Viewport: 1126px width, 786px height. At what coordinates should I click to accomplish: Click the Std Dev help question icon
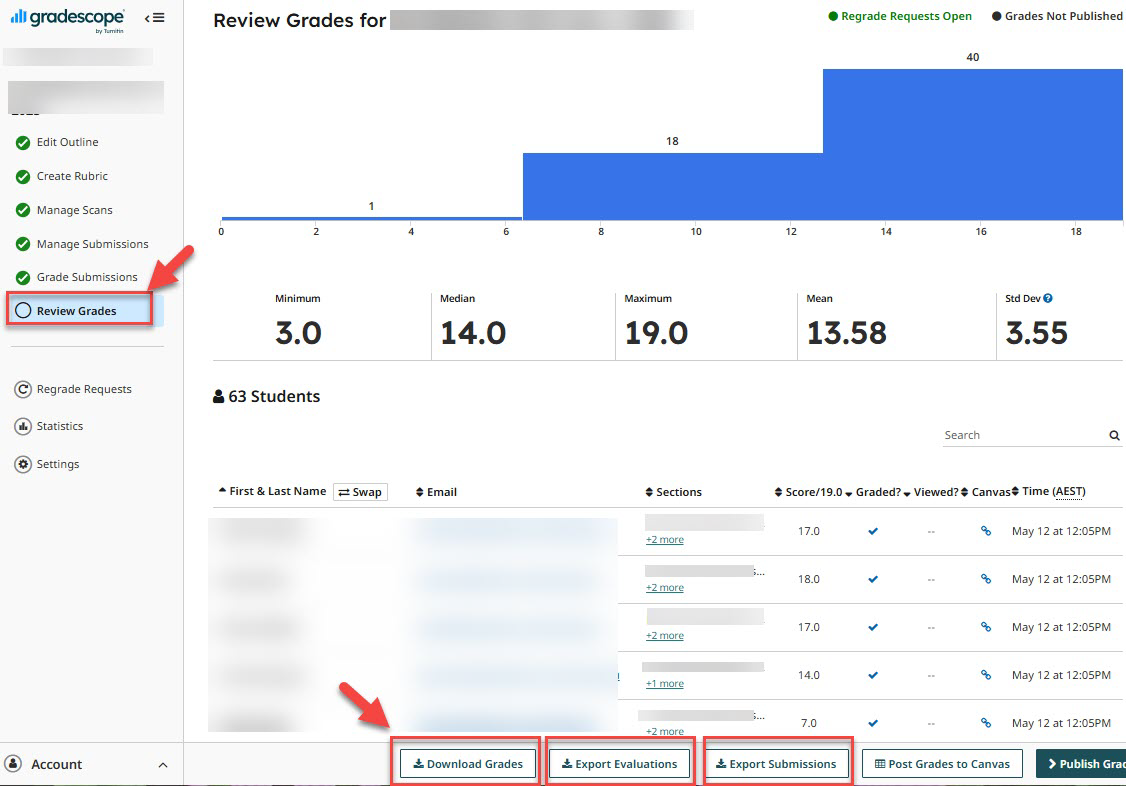pyautogui.click(x=1048, y=299)
